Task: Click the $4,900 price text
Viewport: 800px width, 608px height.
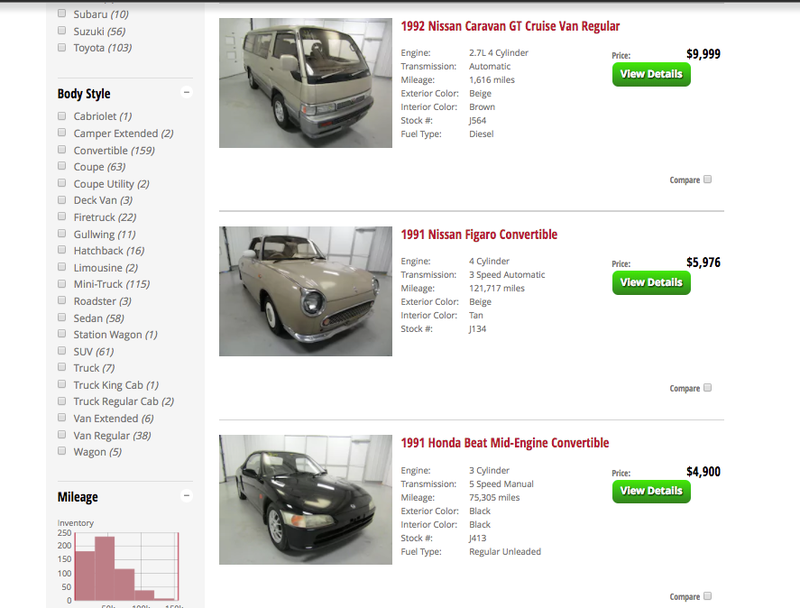Action: pos(703,471)
